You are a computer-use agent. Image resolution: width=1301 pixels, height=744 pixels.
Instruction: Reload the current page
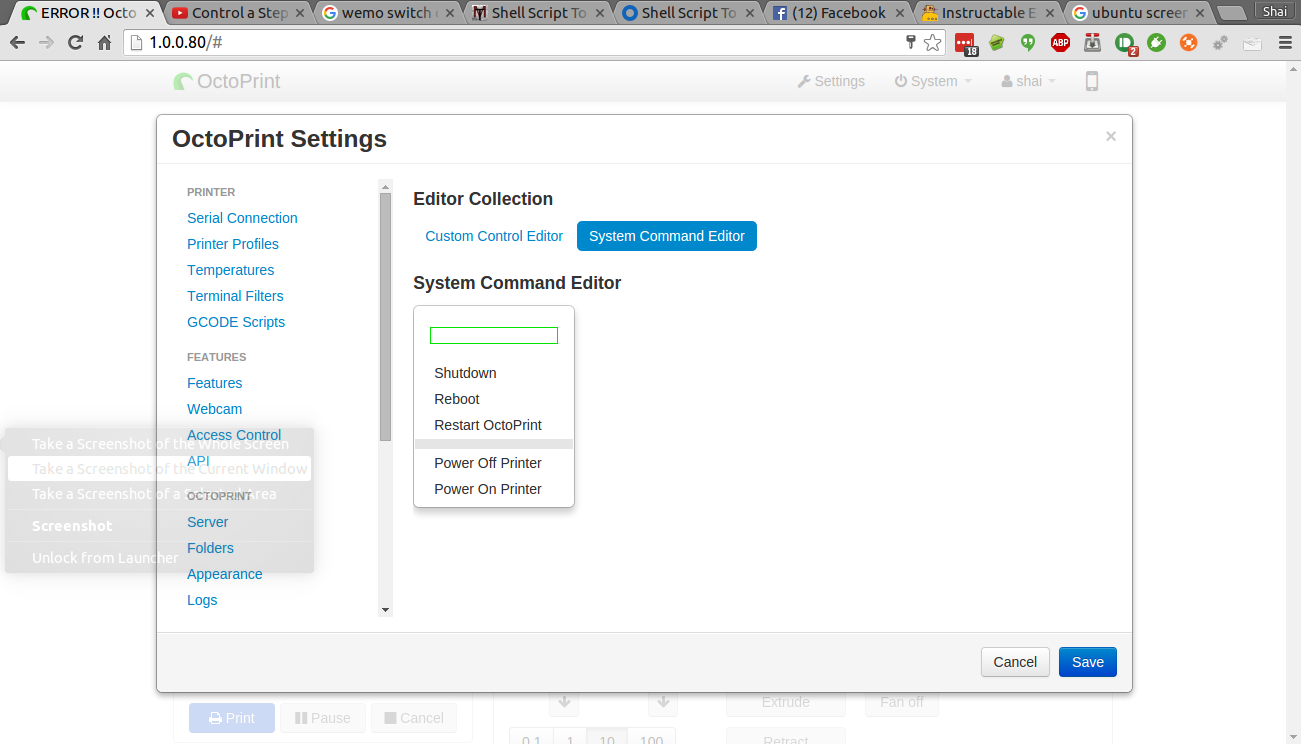click(75, 43)
